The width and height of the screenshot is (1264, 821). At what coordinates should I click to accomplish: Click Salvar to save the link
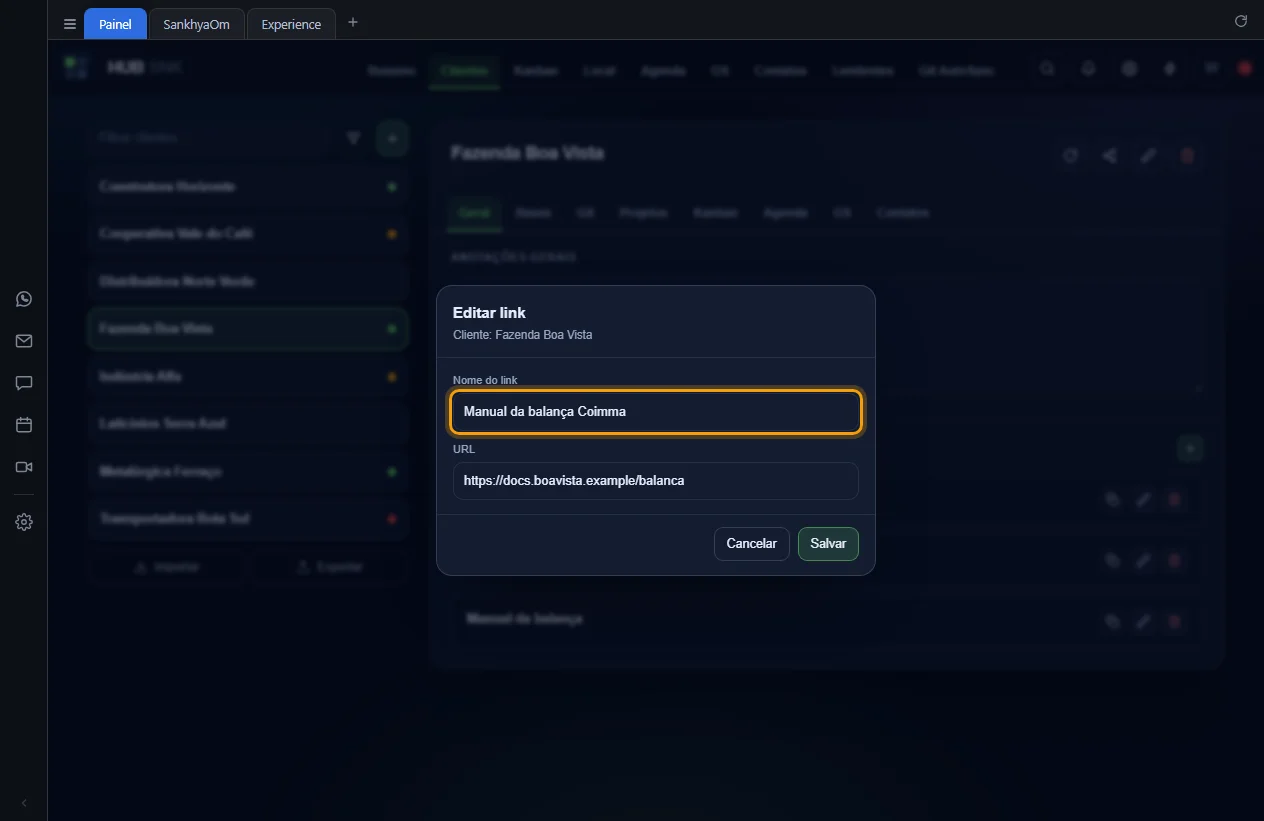click(828, 544)
